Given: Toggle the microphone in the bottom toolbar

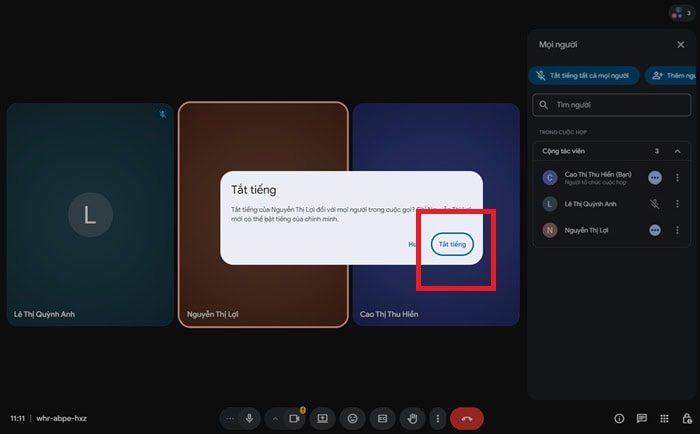Looking at the screenshot, I should point(250,418).
